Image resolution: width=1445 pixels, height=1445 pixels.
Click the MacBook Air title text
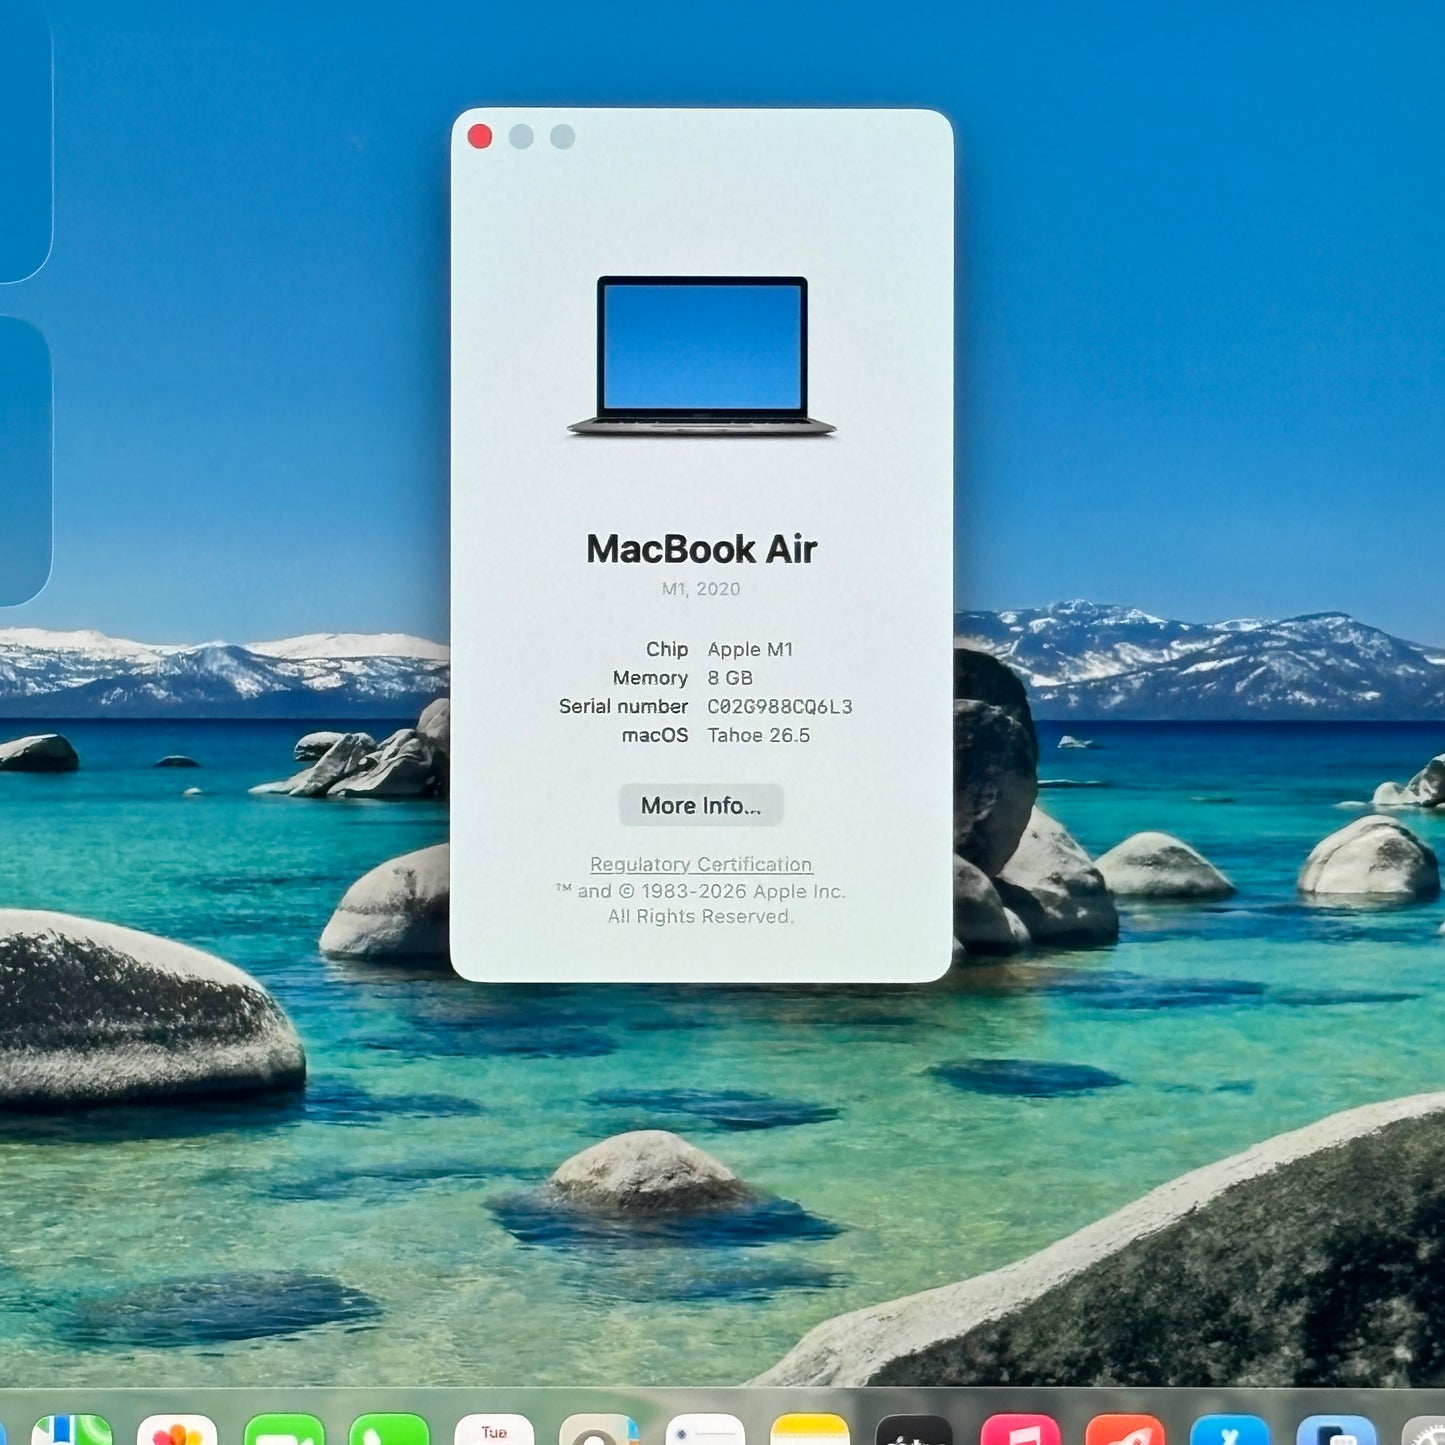pyautogui.click(x=702, y=549)
